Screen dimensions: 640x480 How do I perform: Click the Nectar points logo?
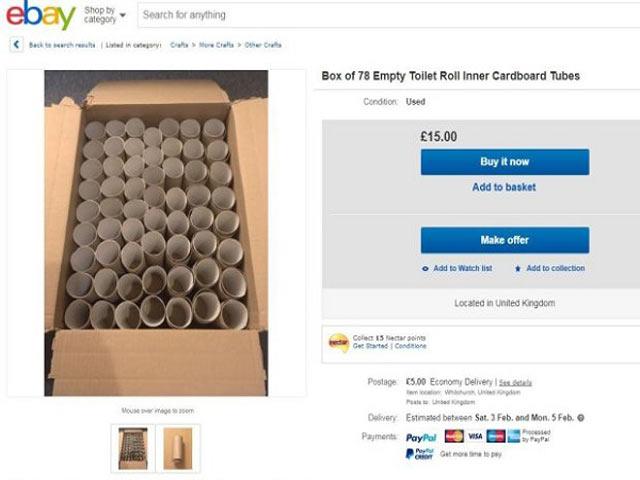339,342
